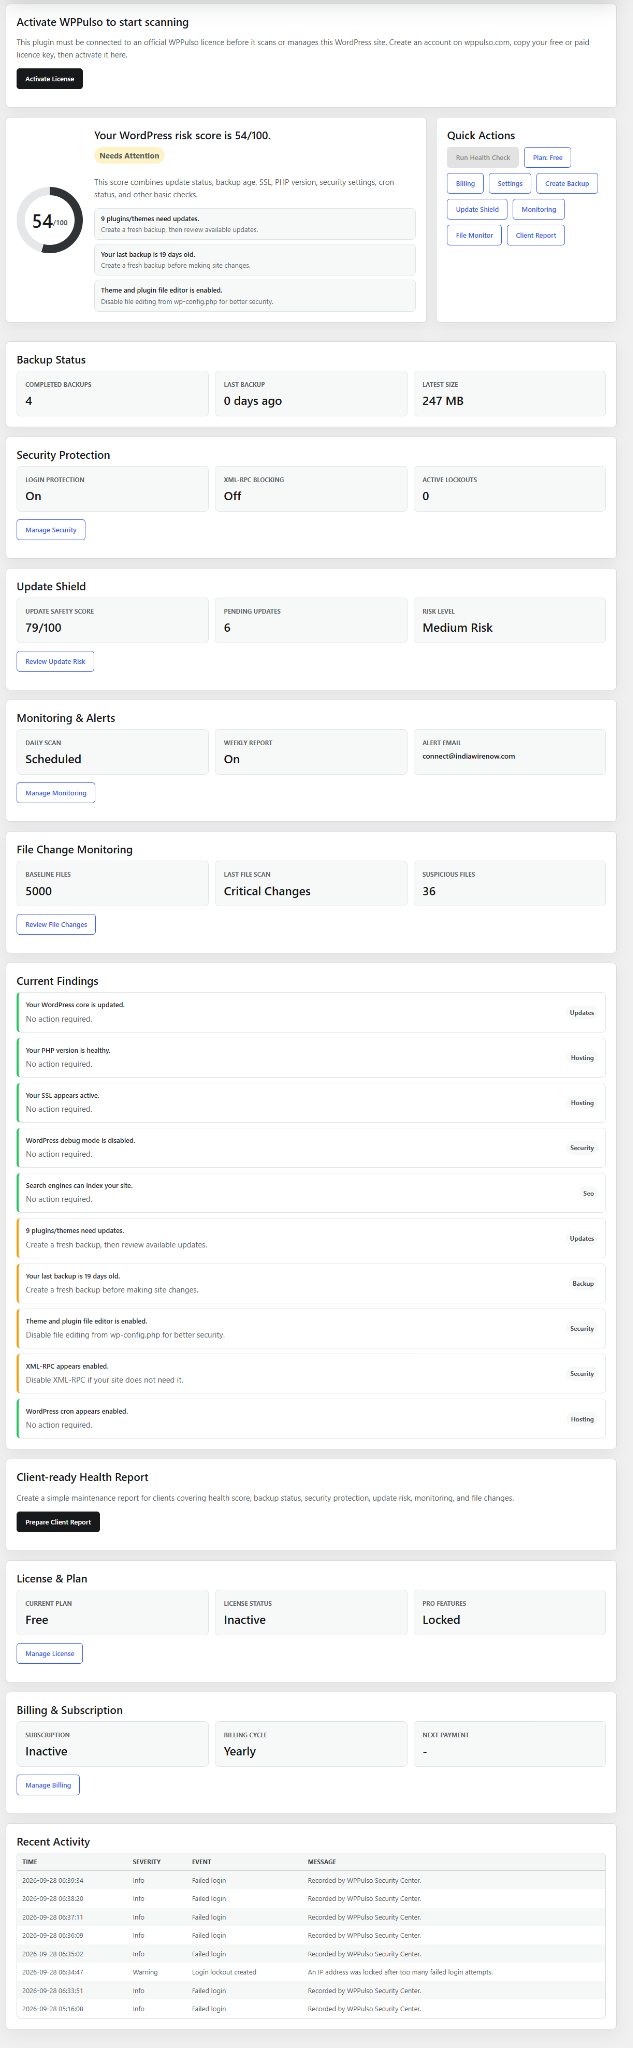This screenshot has height=2048, width=633.
Task: Open Settings from Quick Actions
Action: 510,183
